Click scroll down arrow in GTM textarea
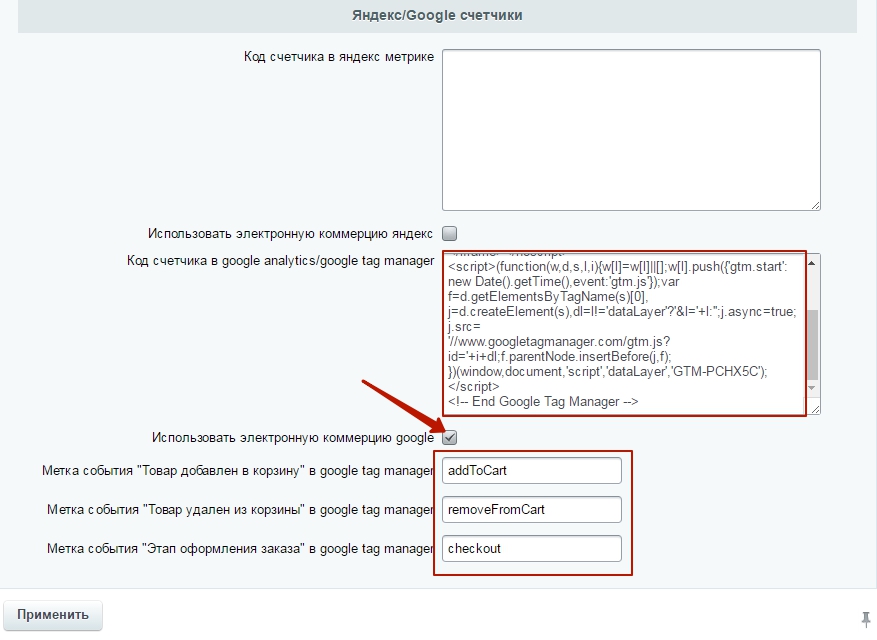Viewport: 877px width, 640px height. pos(812,388)
